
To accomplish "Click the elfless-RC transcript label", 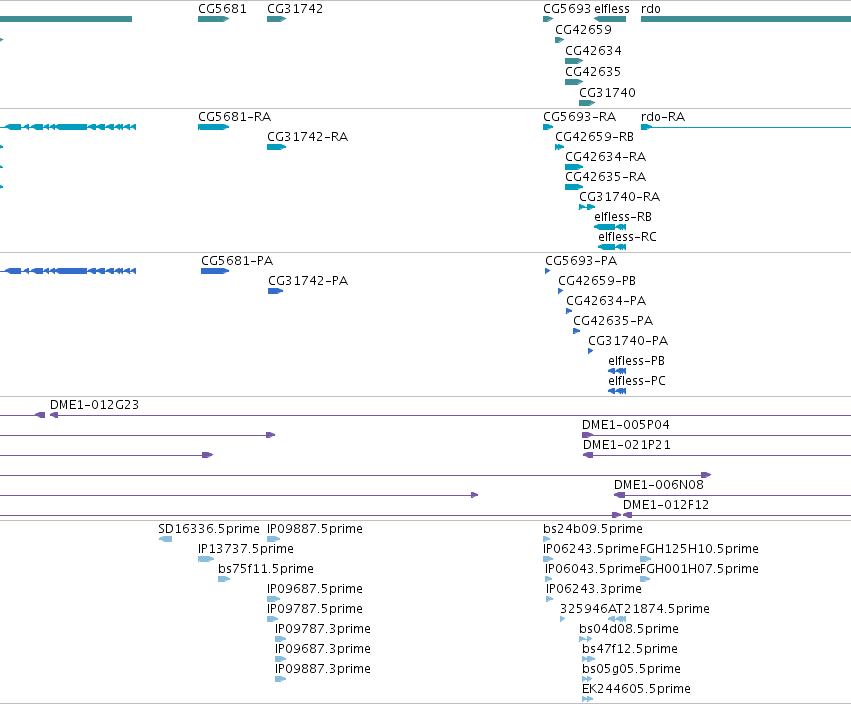I will (x=627, y=237).
